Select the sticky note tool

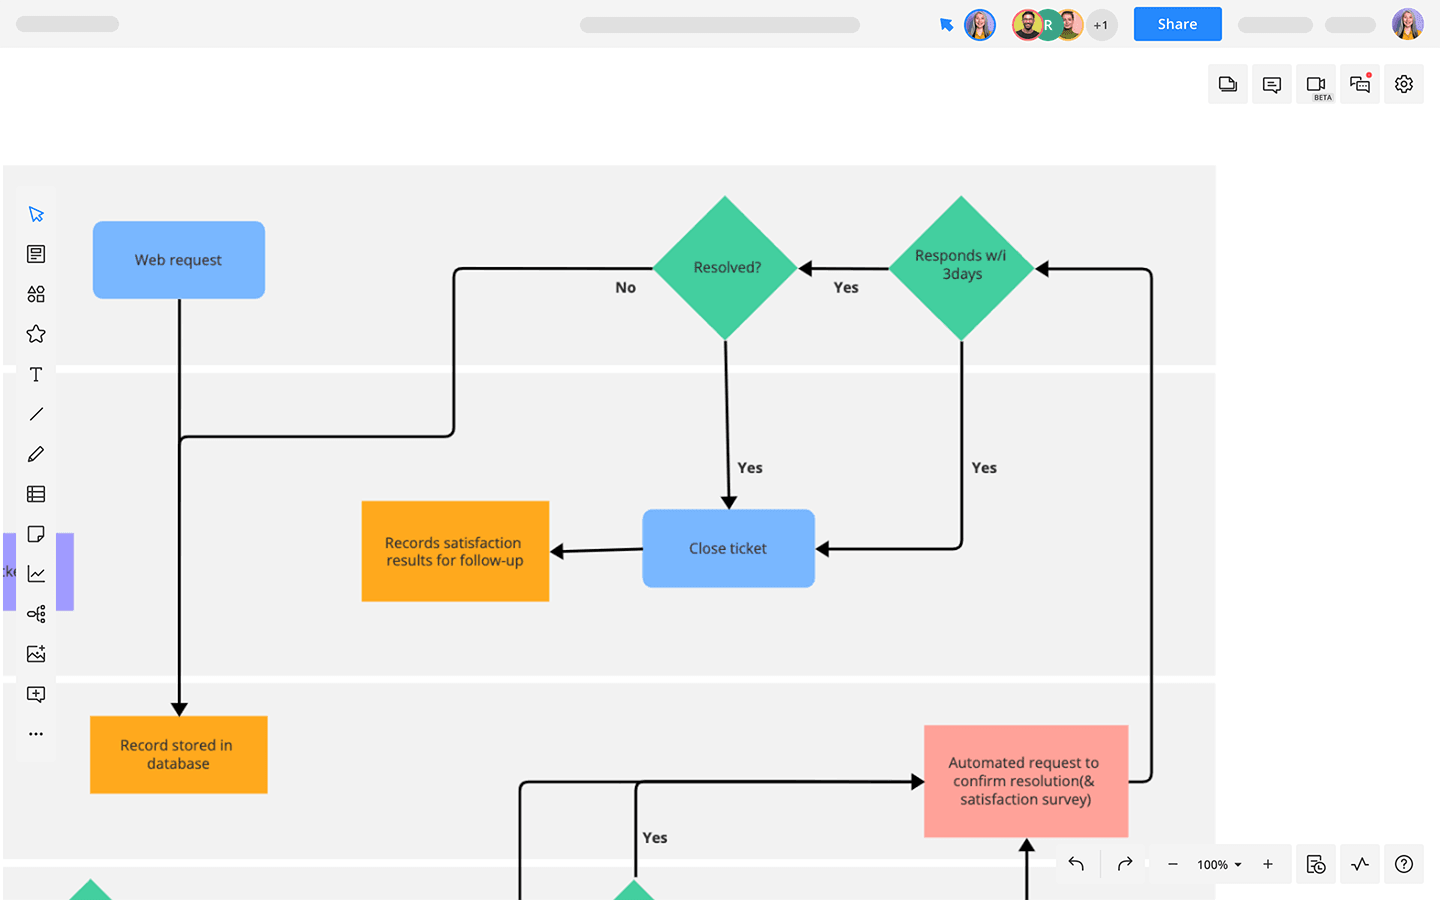coord(36,534)
